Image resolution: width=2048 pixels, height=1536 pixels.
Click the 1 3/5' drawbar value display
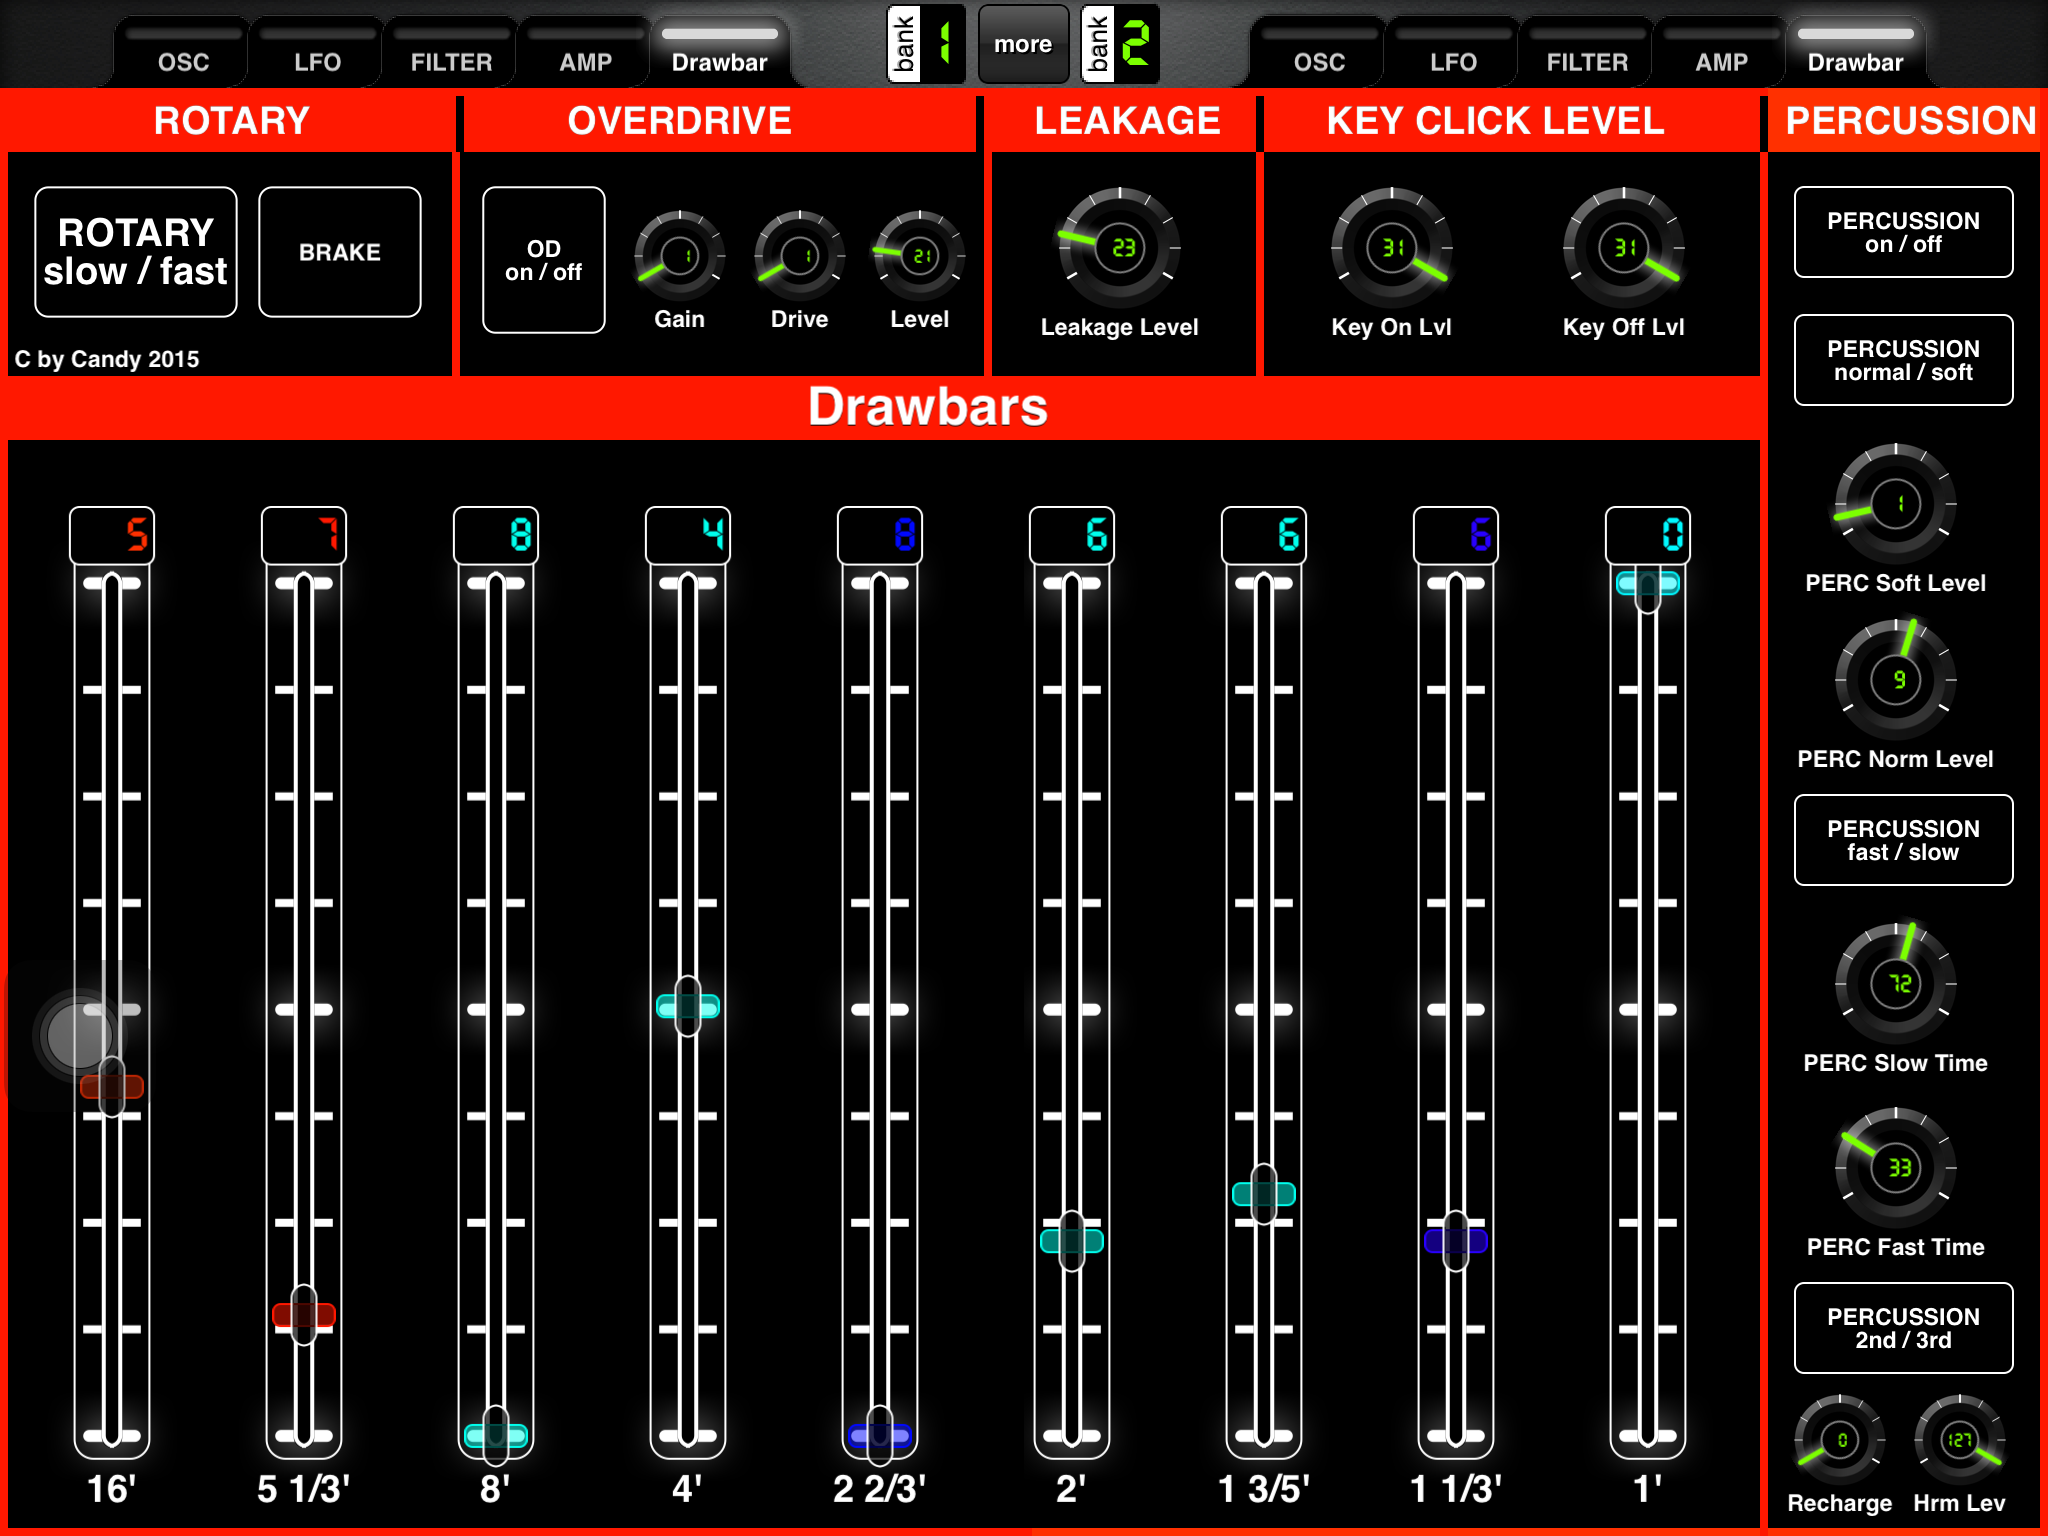(1264, 535)
